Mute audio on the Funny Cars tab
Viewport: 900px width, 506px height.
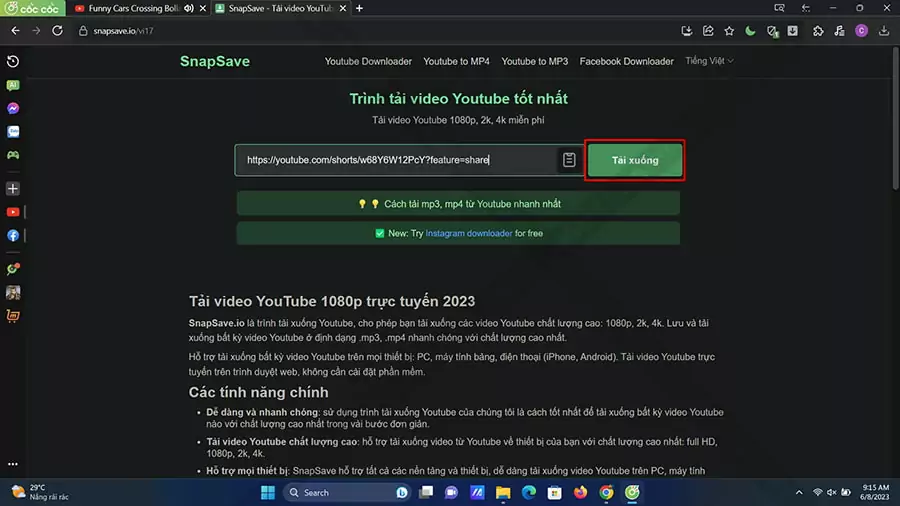(189, 8)
